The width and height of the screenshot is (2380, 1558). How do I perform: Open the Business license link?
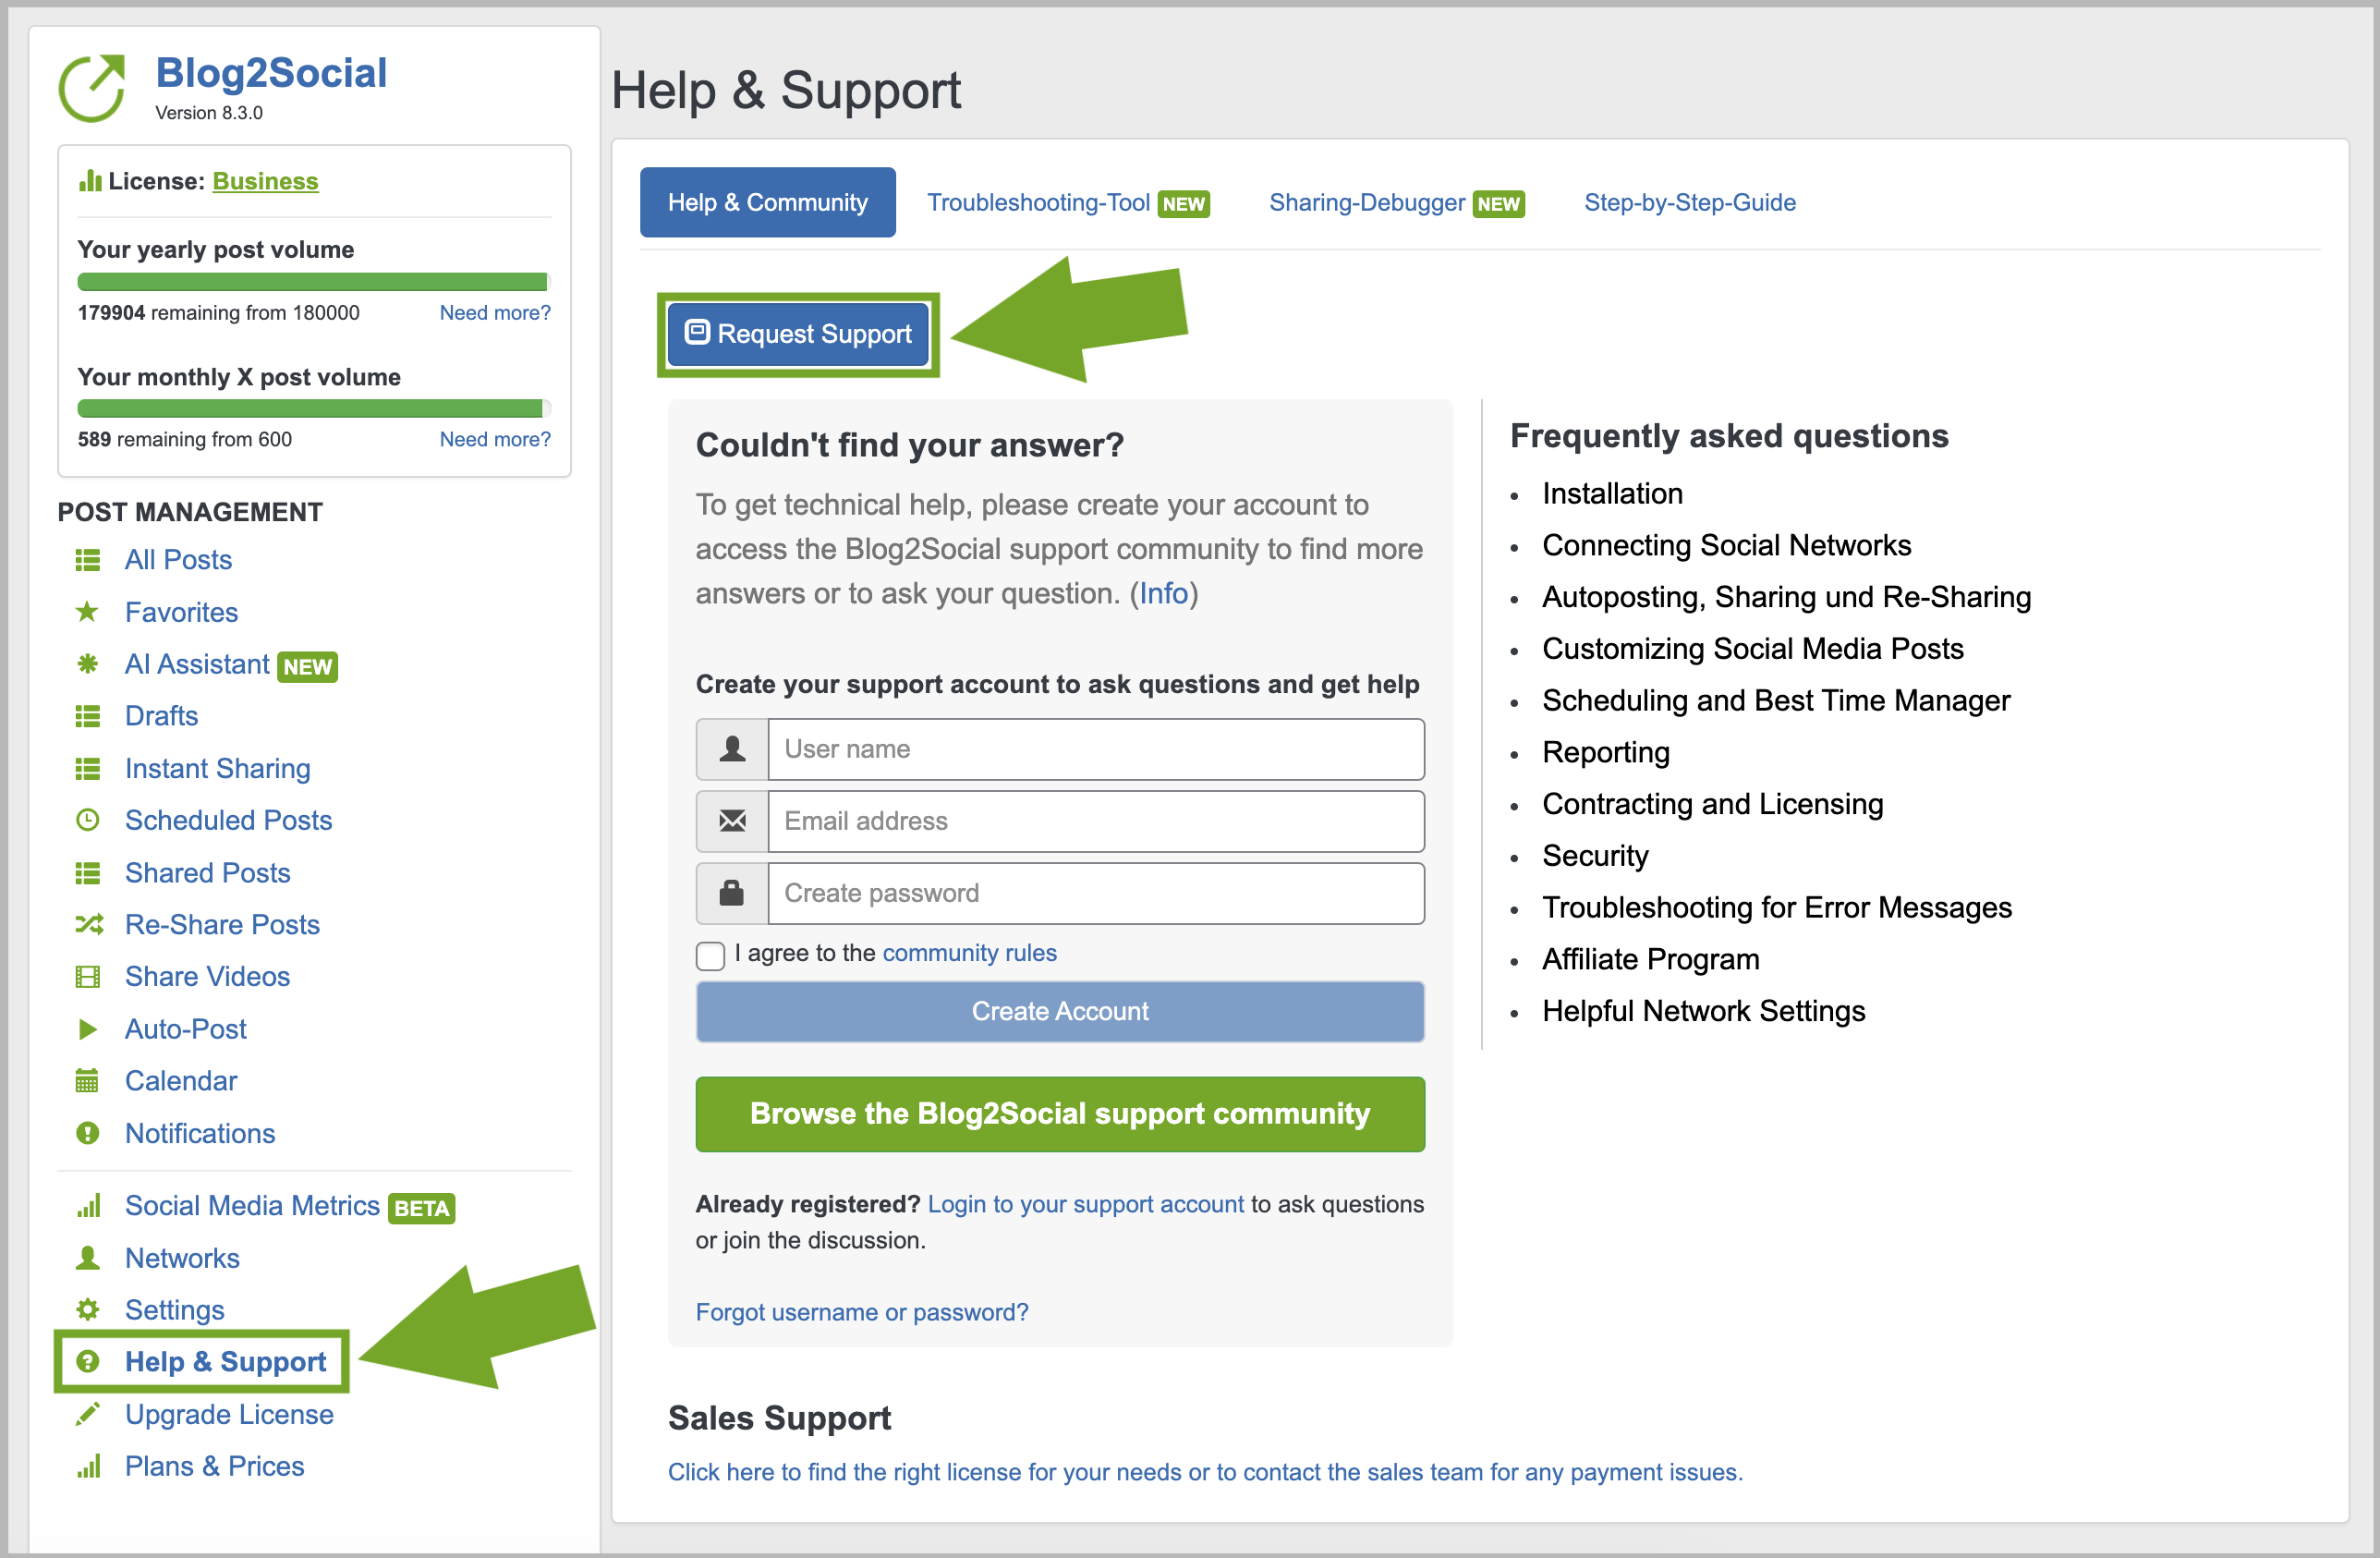tap(265, 181)
